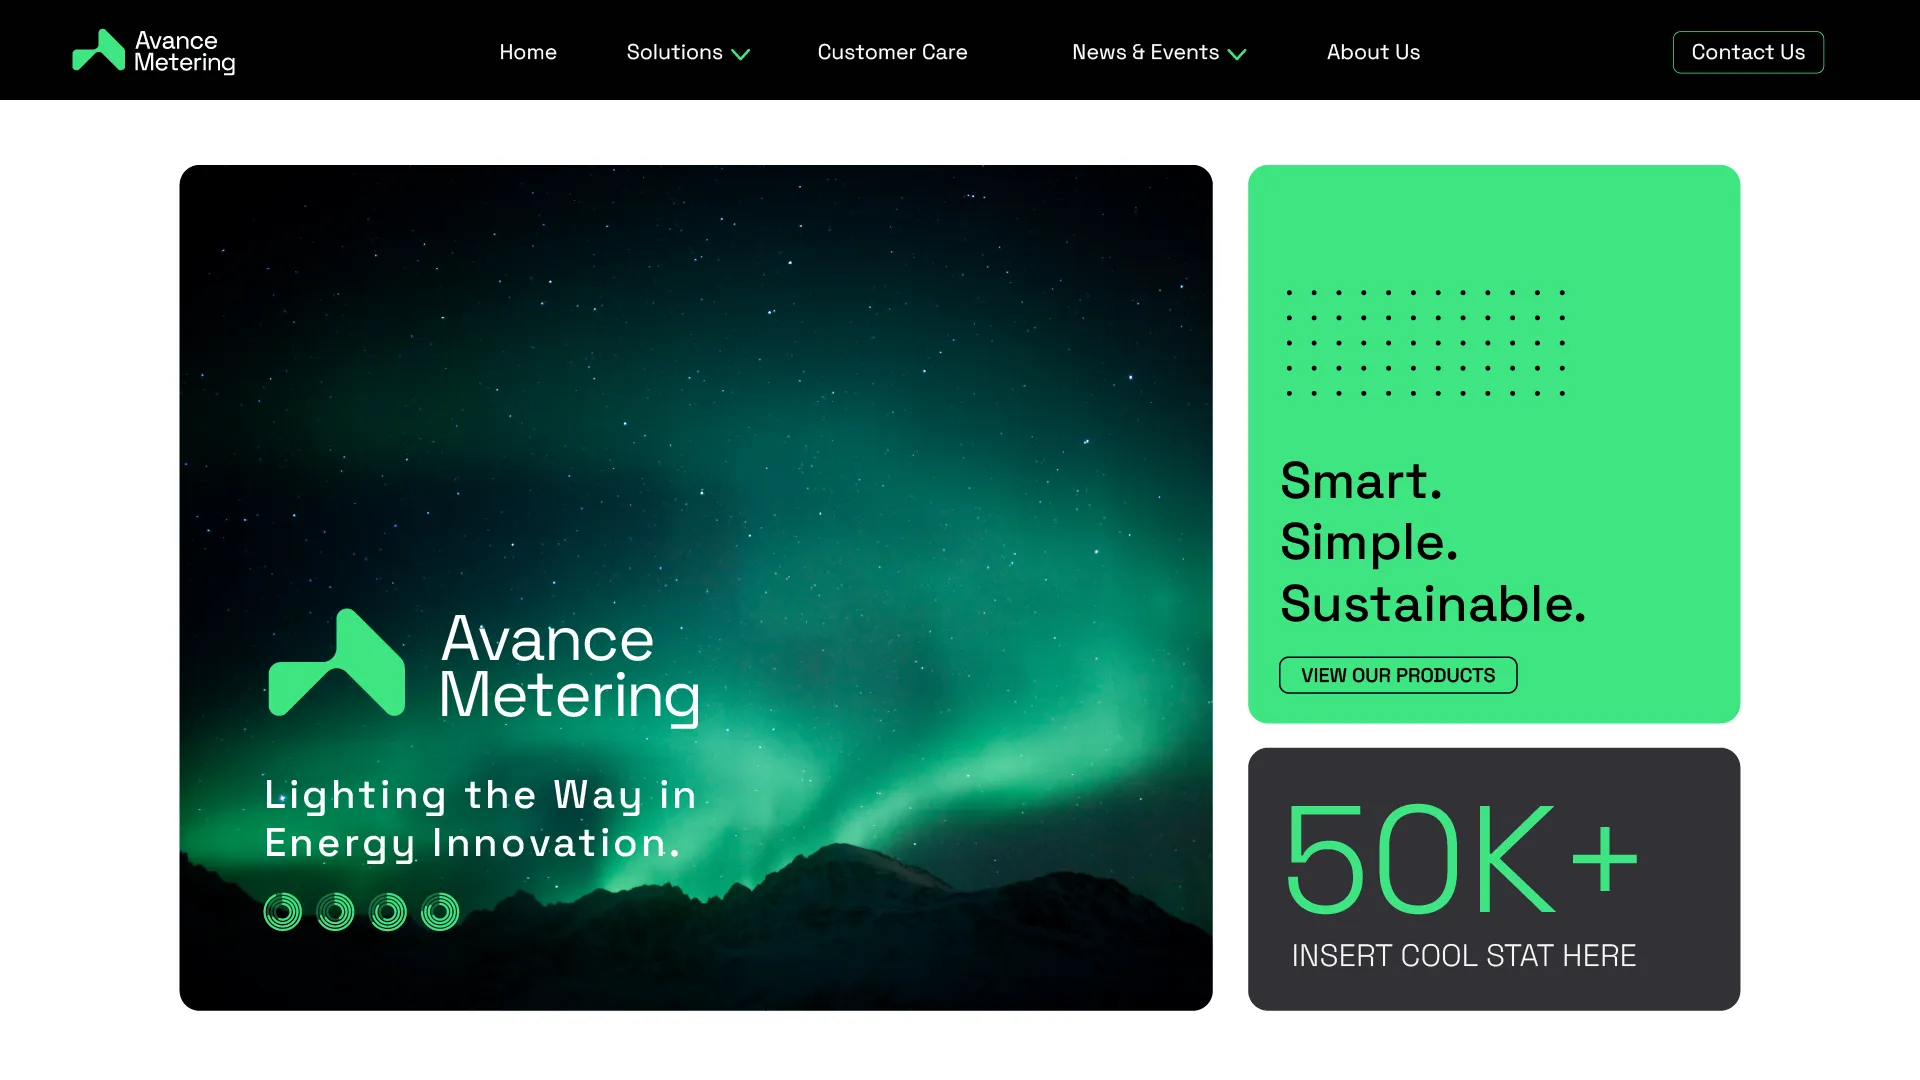1920x1080 pixels.
Task: Select the third carousel indicator circle
Action: pyautogui.click(x=388, y=912)
